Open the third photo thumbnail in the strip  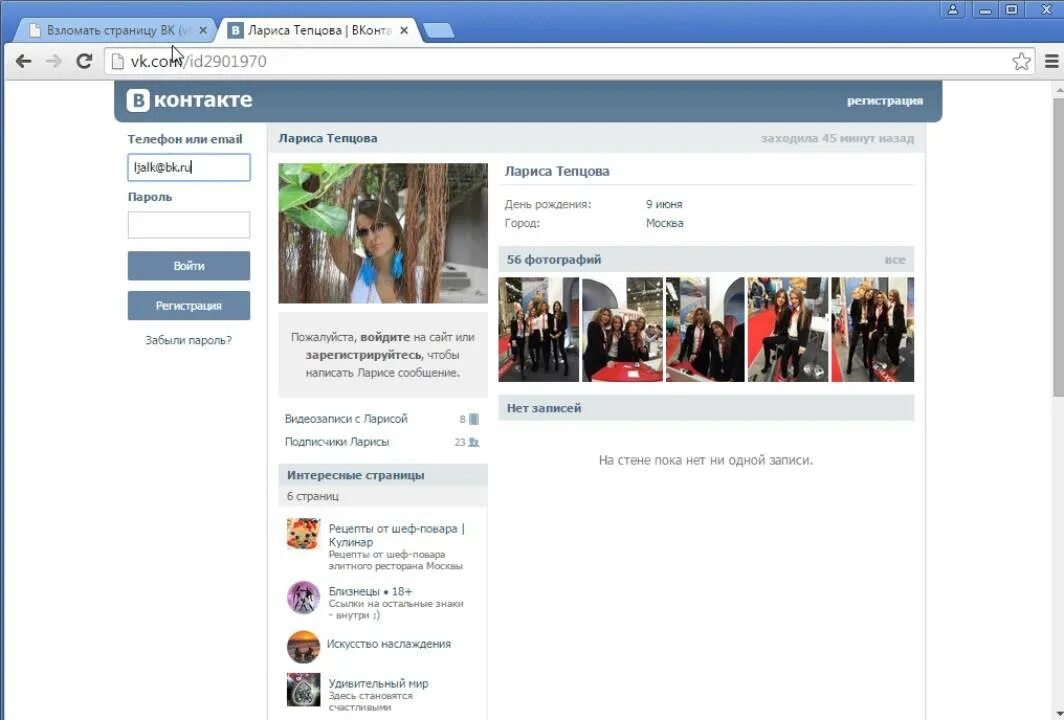point(705,329)
